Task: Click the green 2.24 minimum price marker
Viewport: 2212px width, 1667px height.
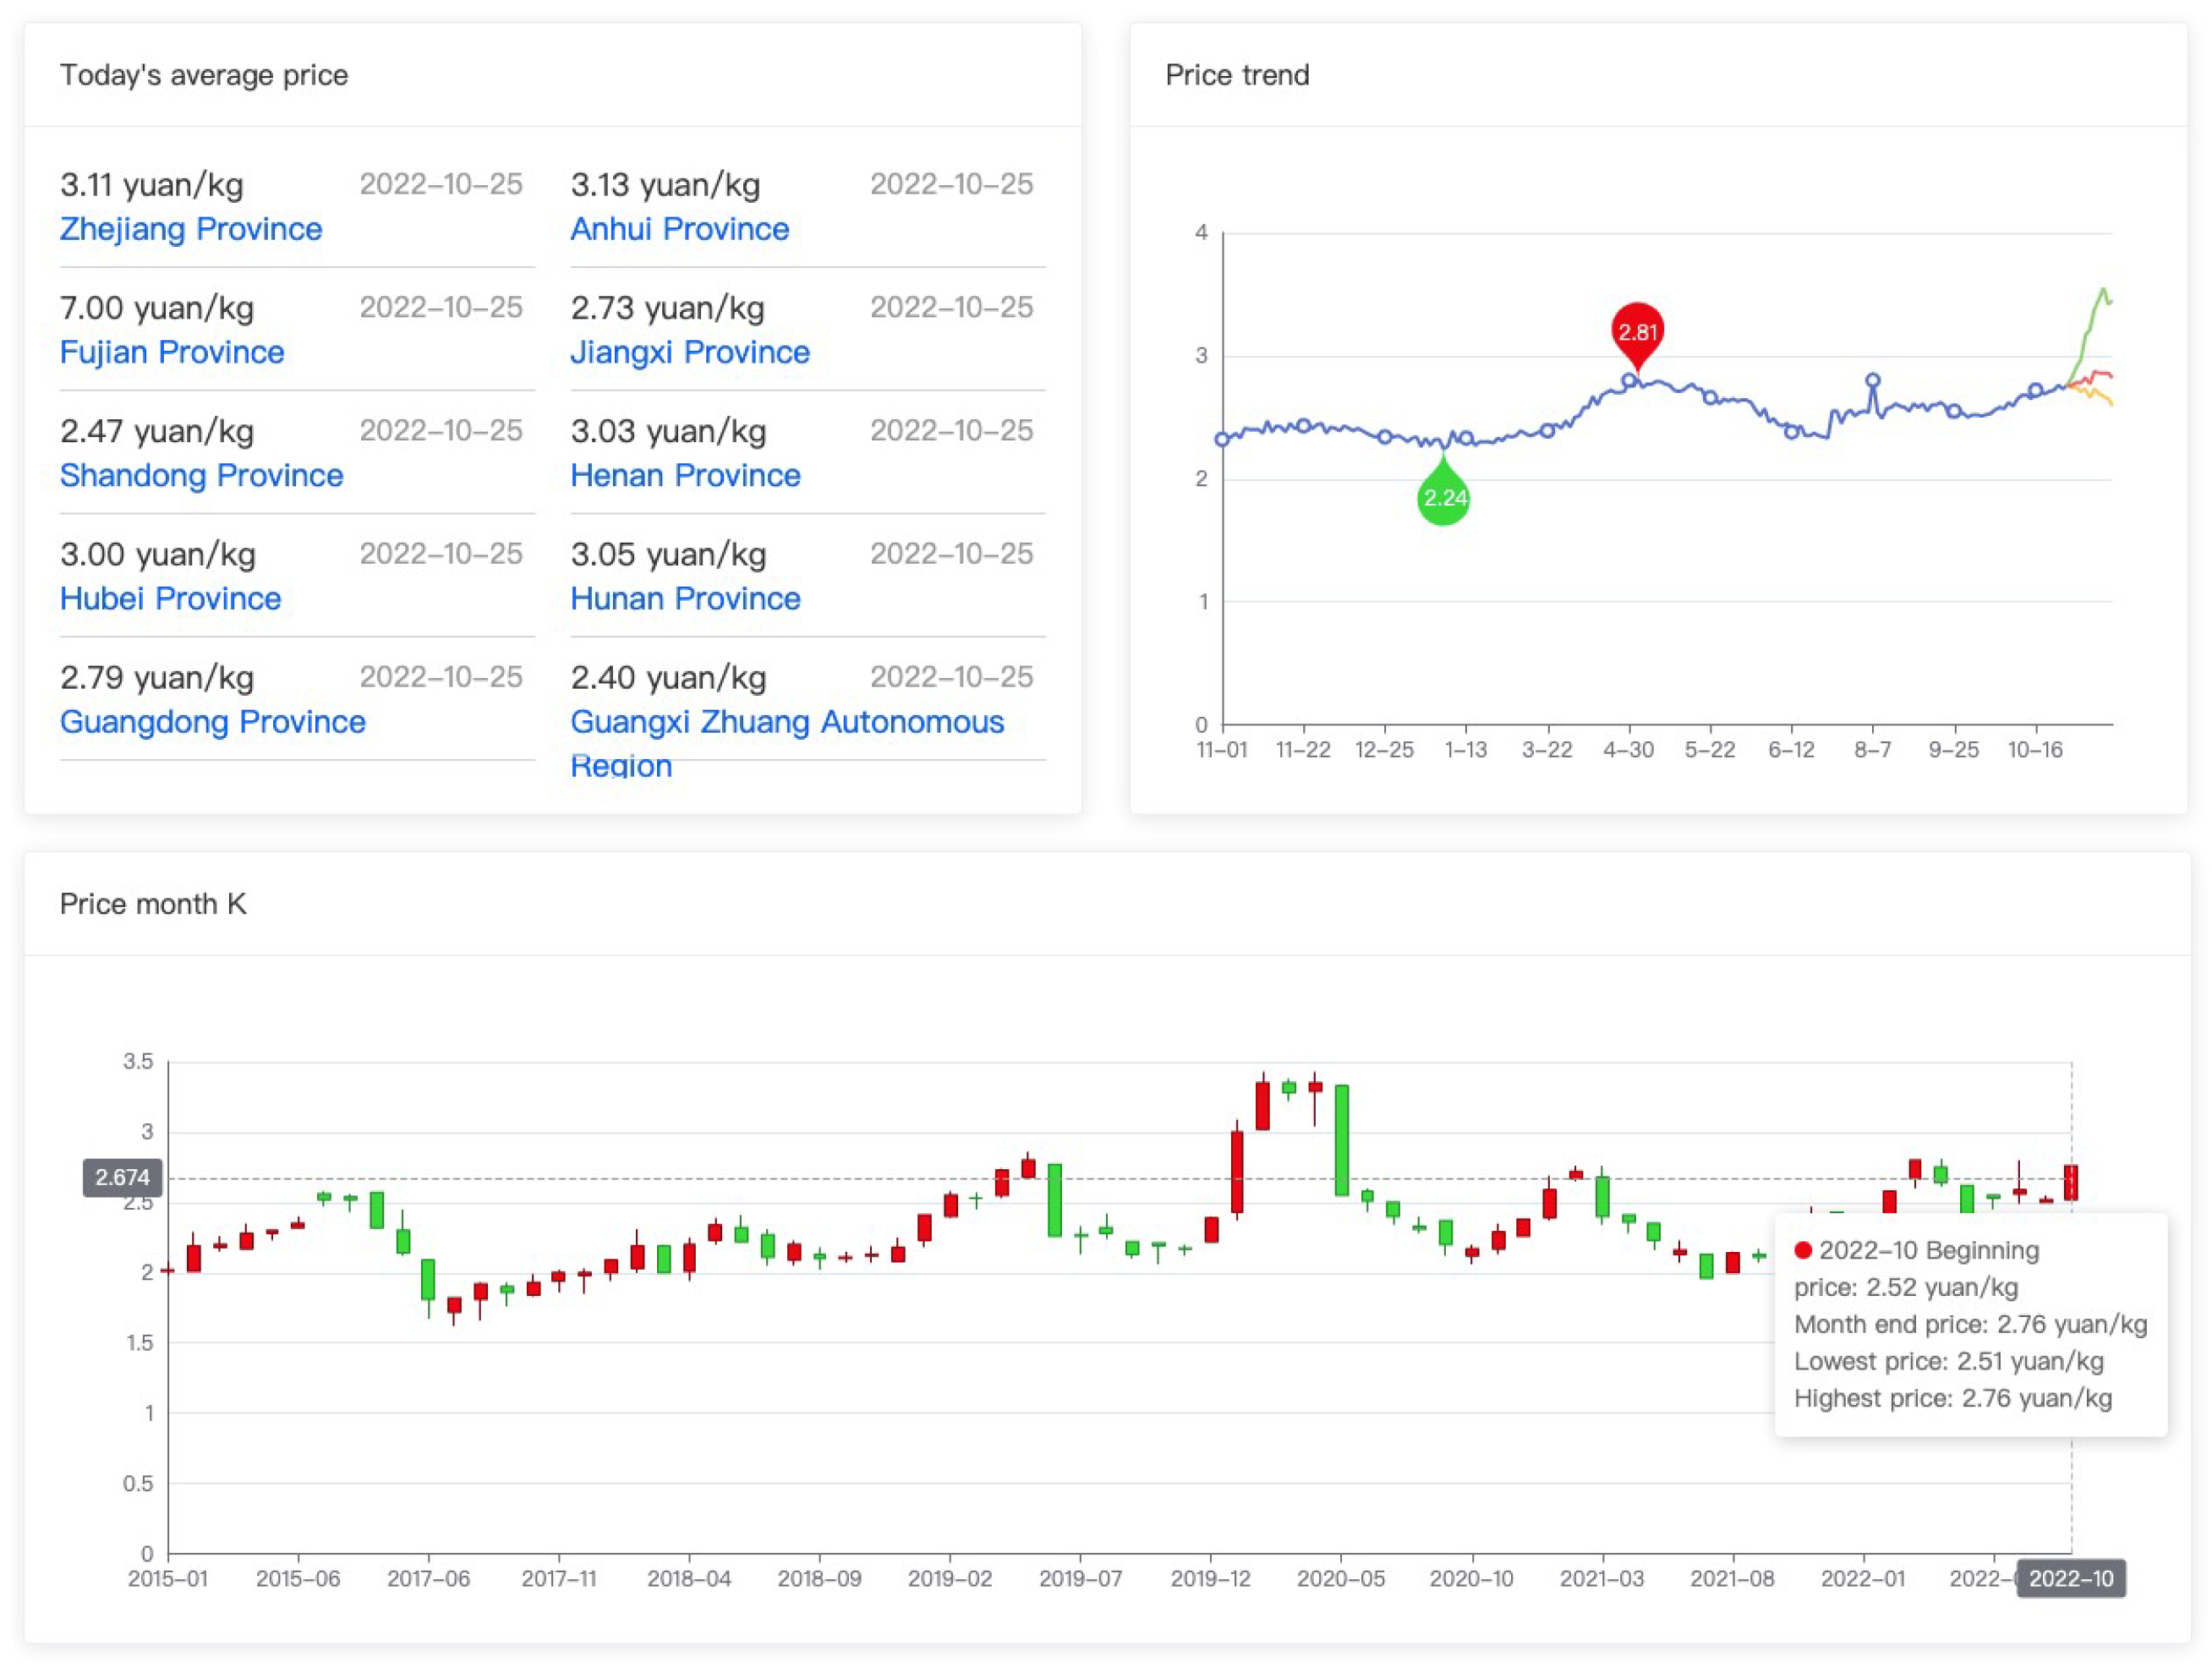Action: point(1443,497)
